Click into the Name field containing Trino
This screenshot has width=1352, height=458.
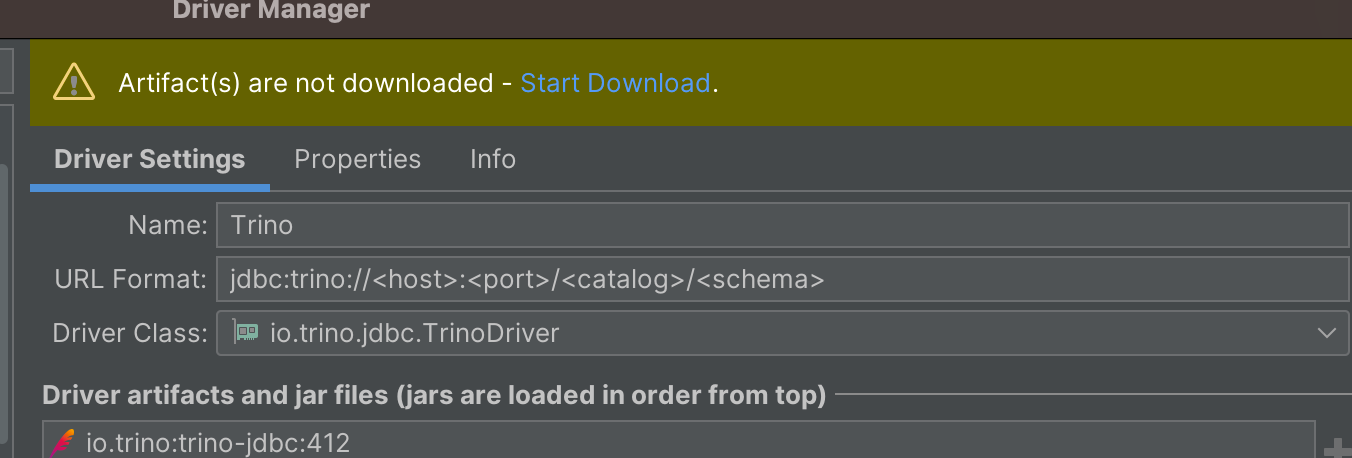click(x=780, y=225)
